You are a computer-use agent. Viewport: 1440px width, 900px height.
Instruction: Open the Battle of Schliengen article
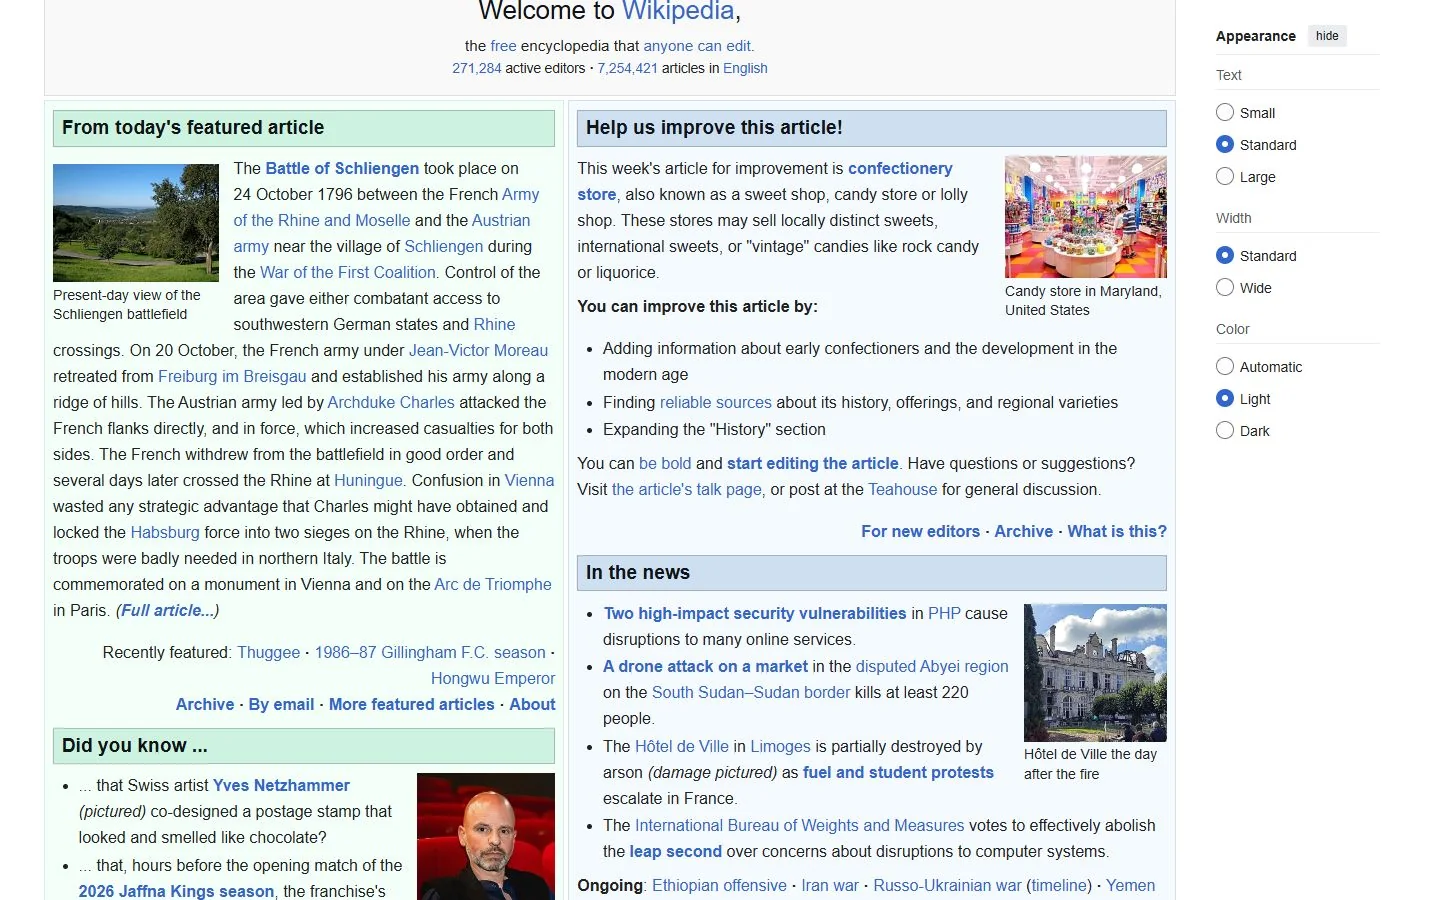tap(342, 168)
